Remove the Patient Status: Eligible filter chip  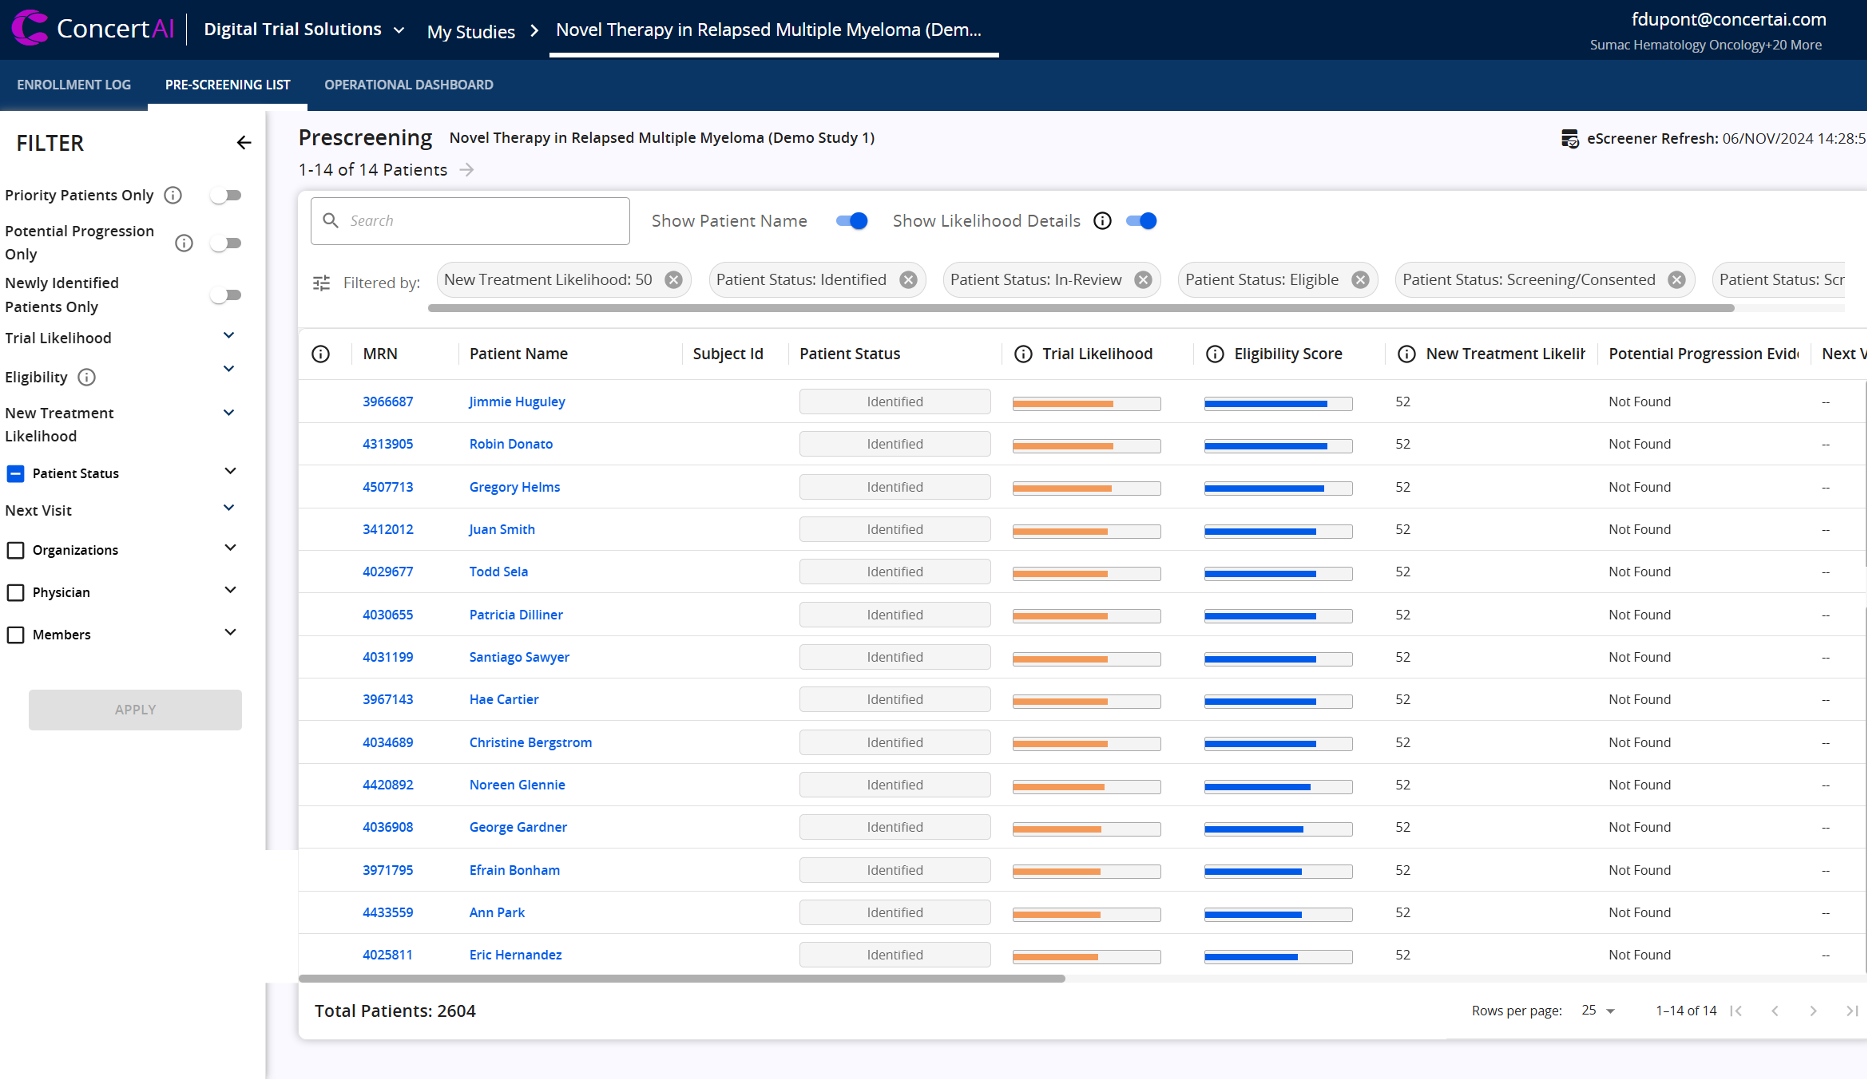pos(1360,280)
